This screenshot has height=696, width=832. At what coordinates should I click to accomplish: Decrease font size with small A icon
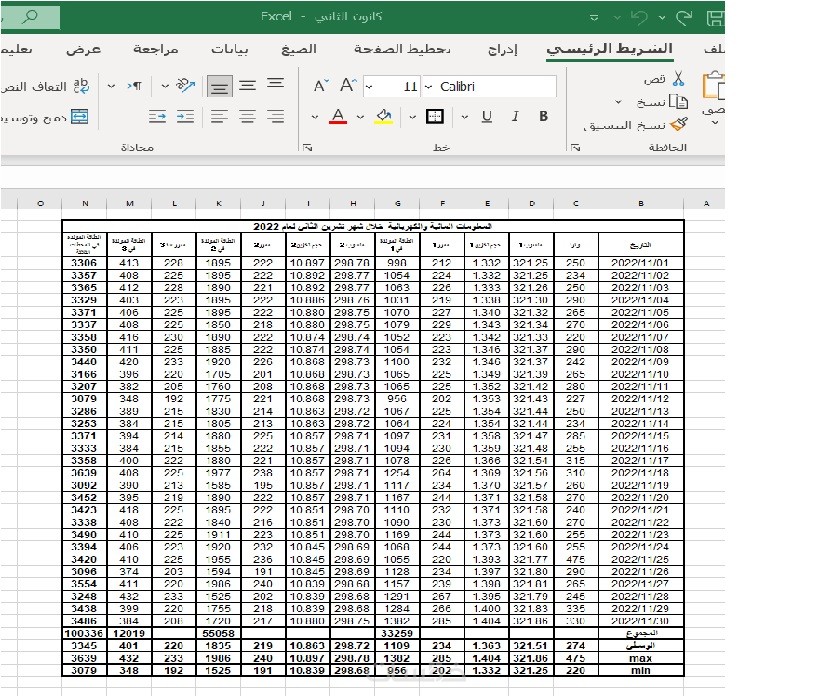pyautogui.click(x=320, y=85)
